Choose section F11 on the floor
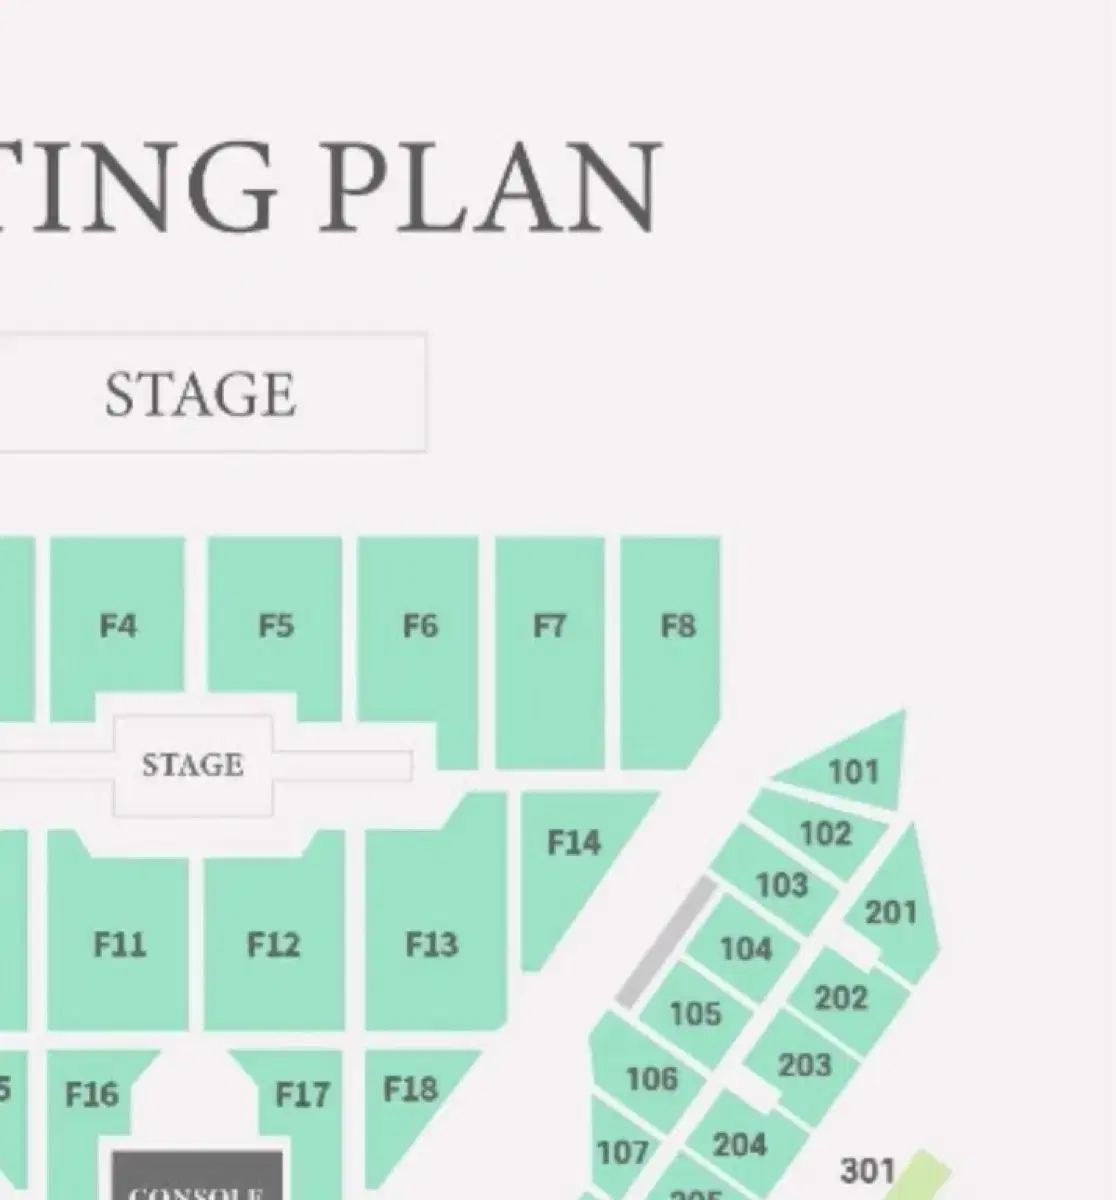The height and width of the screenshot is (1200, 1116). pyautogui.click(x=119, y=943)
